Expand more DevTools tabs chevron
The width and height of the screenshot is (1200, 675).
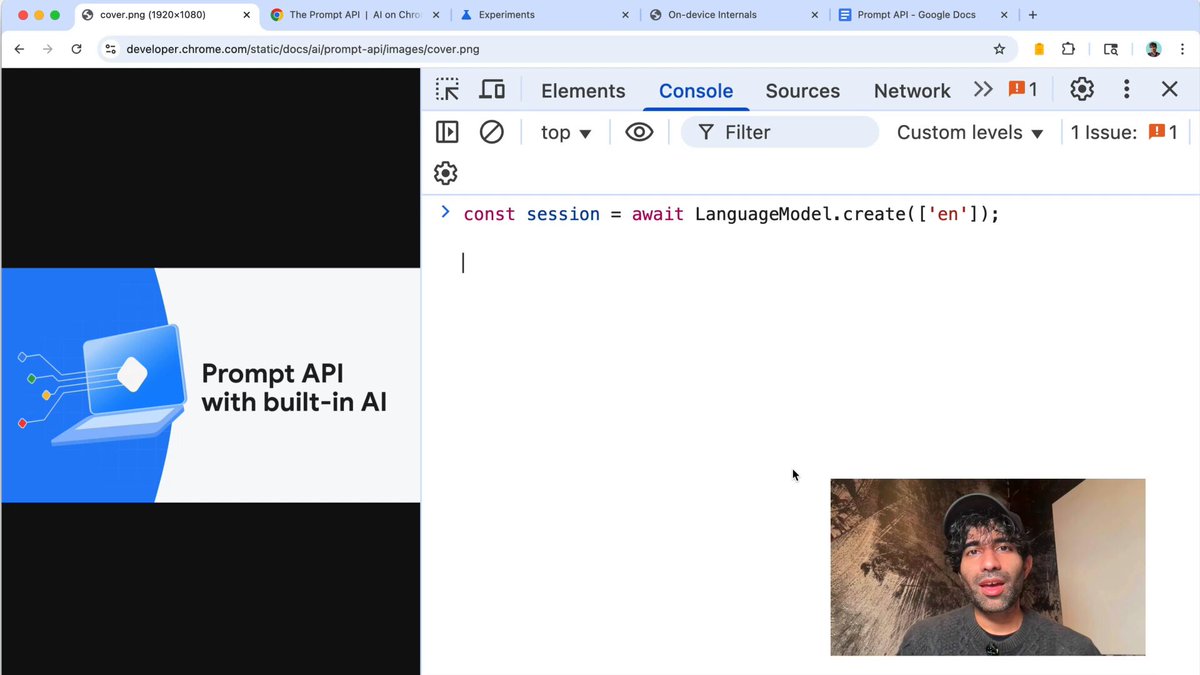pos(983,90)
